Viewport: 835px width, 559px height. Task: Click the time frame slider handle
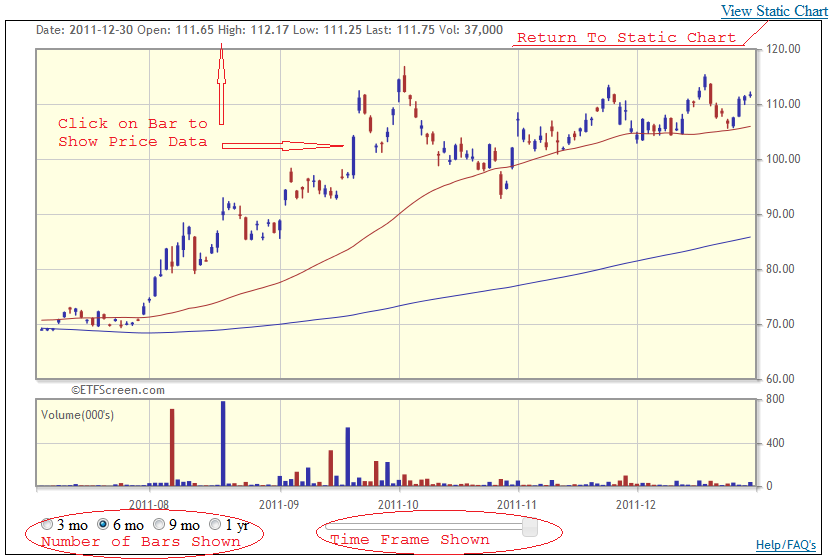pos(529,528)
